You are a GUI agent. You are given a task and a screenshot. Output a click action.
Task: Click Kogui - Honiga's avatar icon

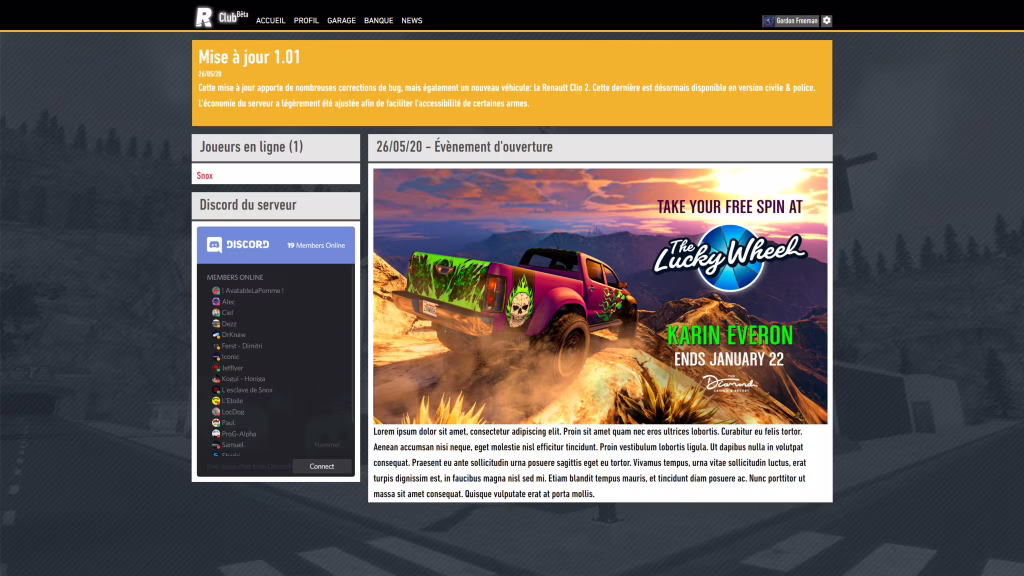point(216,379)
